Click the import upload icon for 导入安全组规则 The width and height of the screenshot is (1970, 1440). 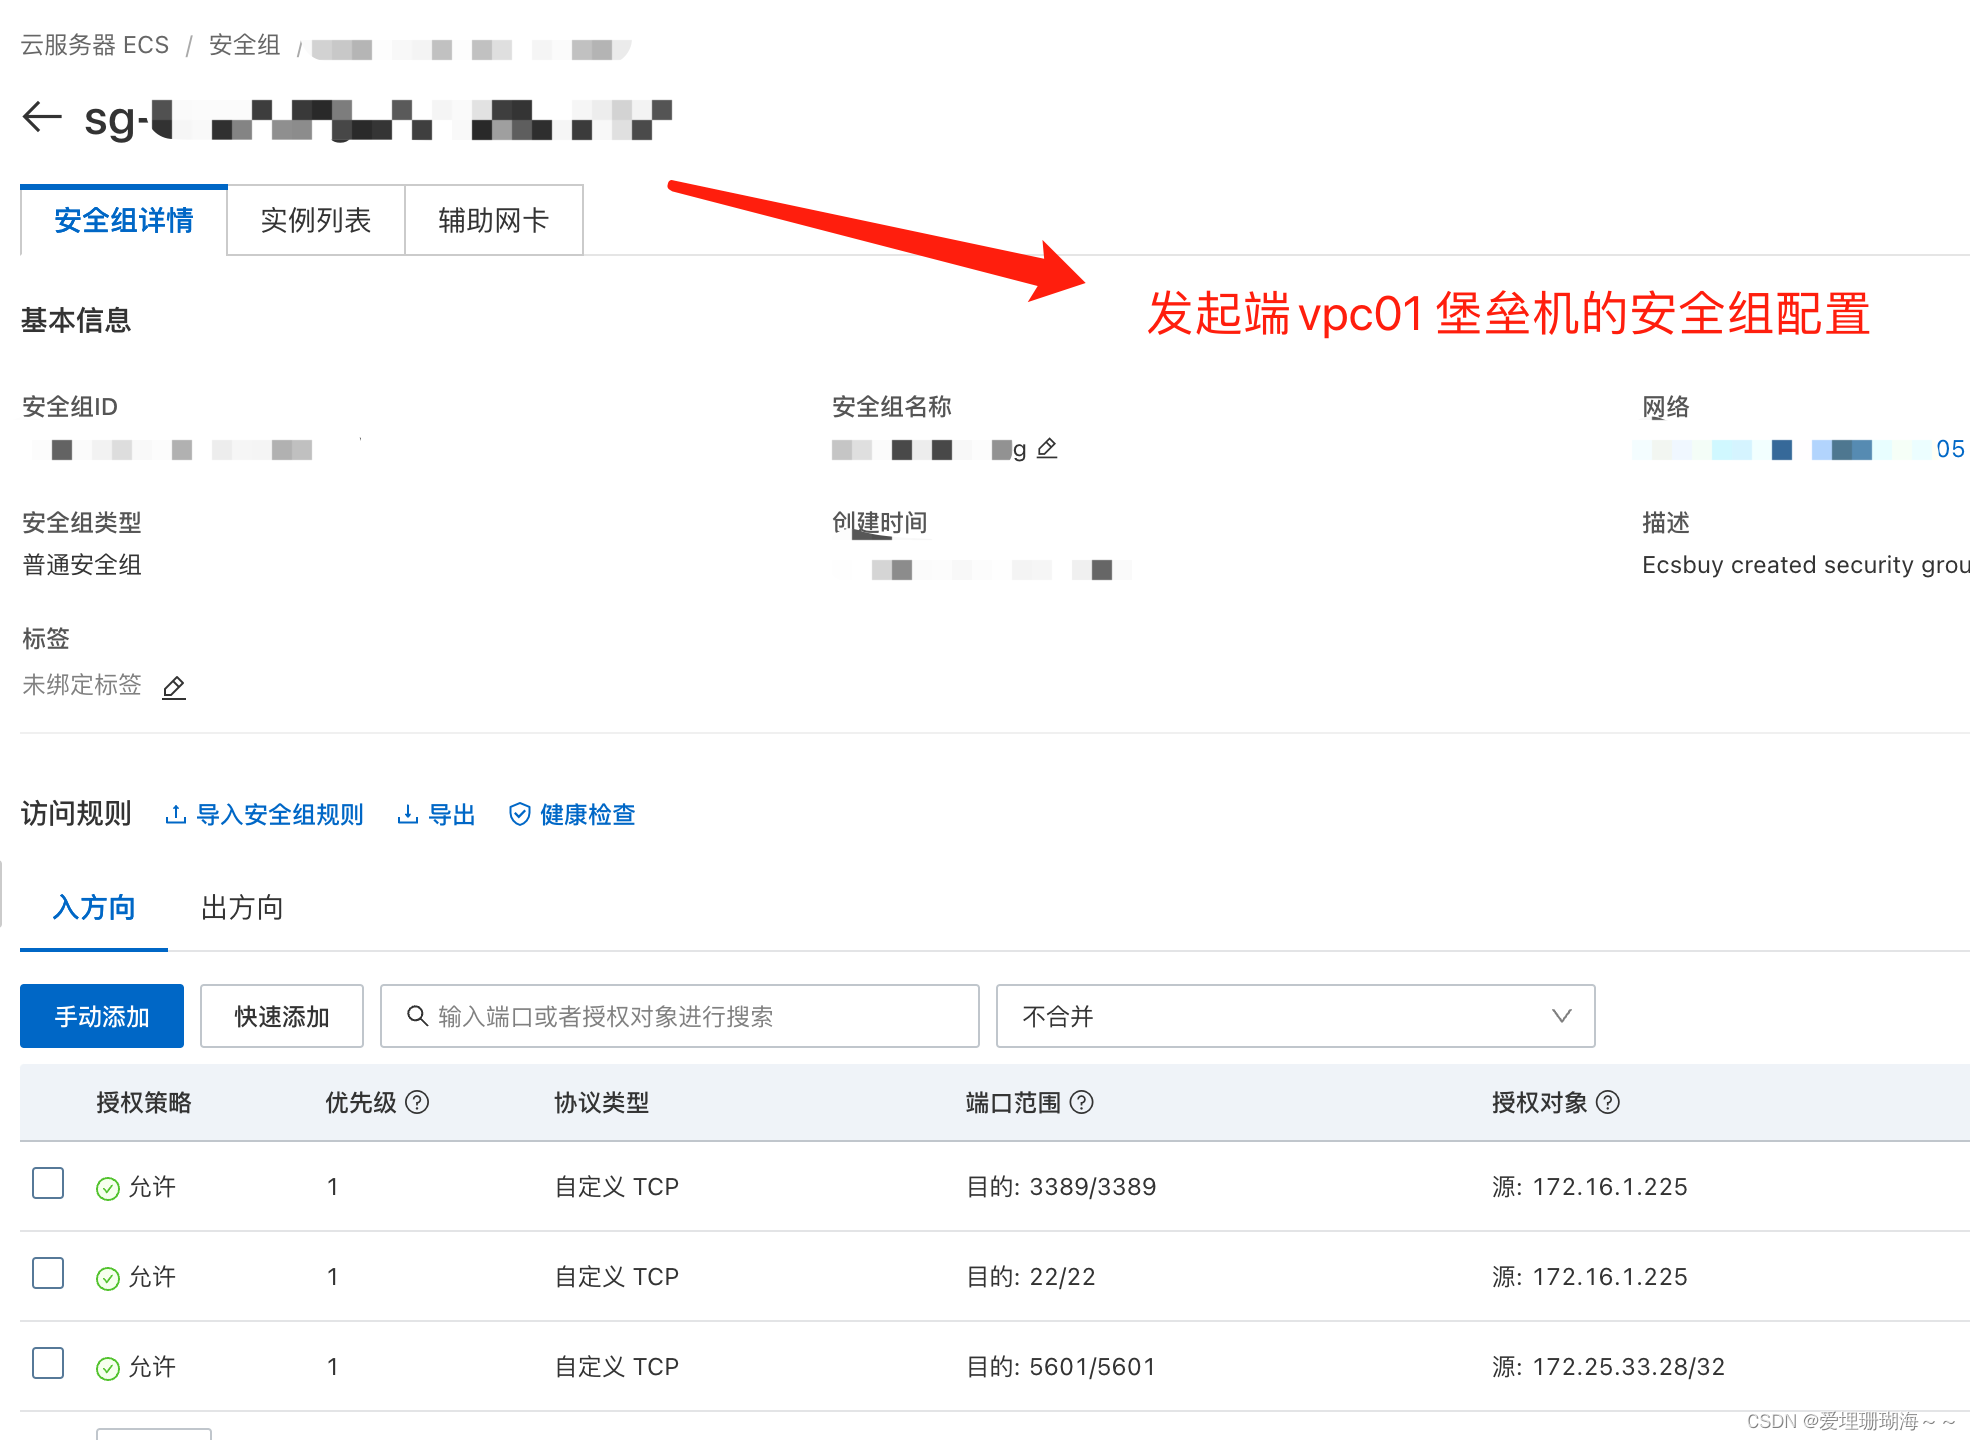point(176,814)
